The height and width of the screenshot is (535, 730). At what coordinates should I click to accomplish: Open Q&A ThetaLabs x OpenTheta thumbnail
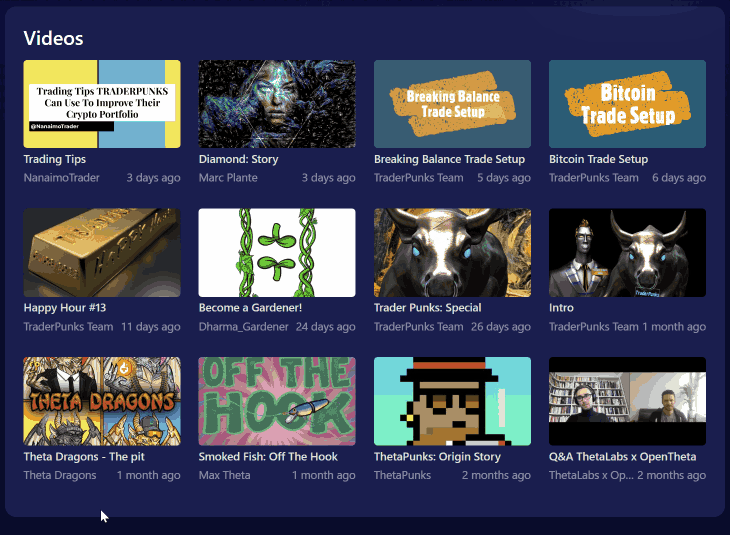[x=627, y=401]
